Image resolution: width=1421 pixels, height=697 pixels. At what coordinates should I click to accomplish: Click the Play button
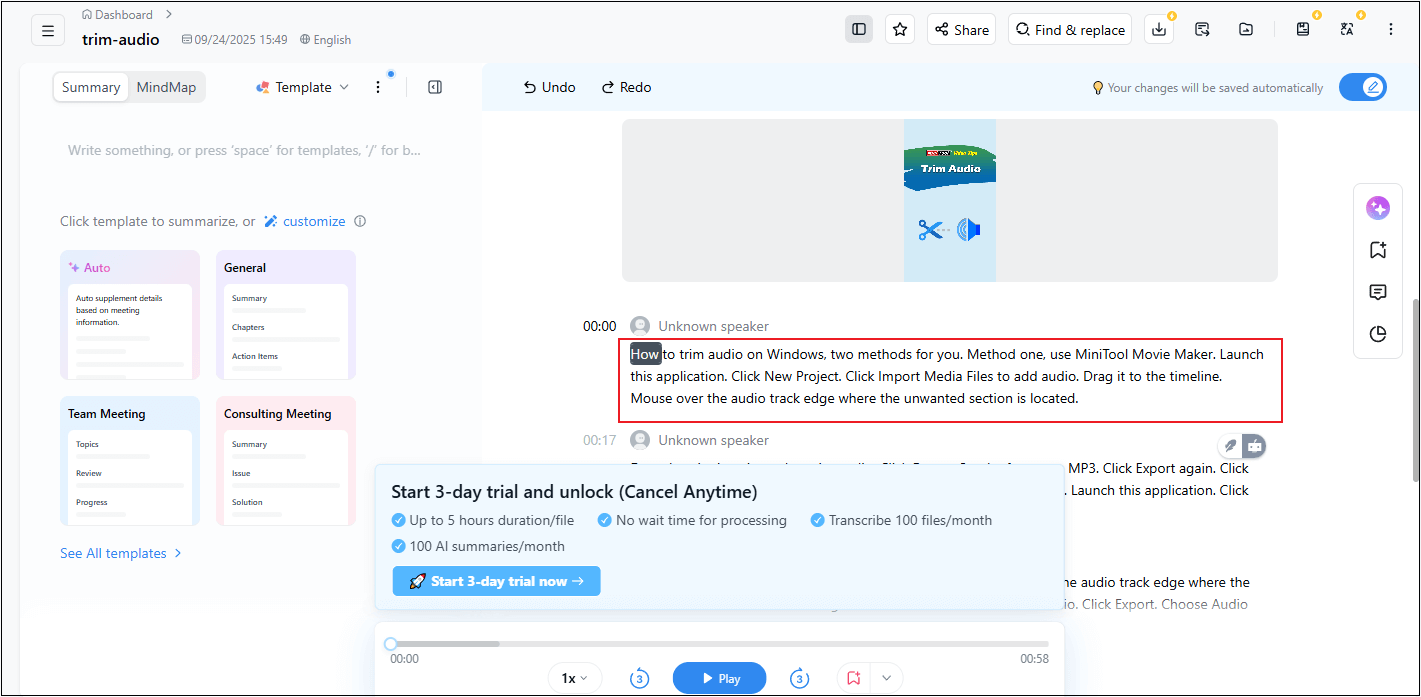[x=720, y=678]
